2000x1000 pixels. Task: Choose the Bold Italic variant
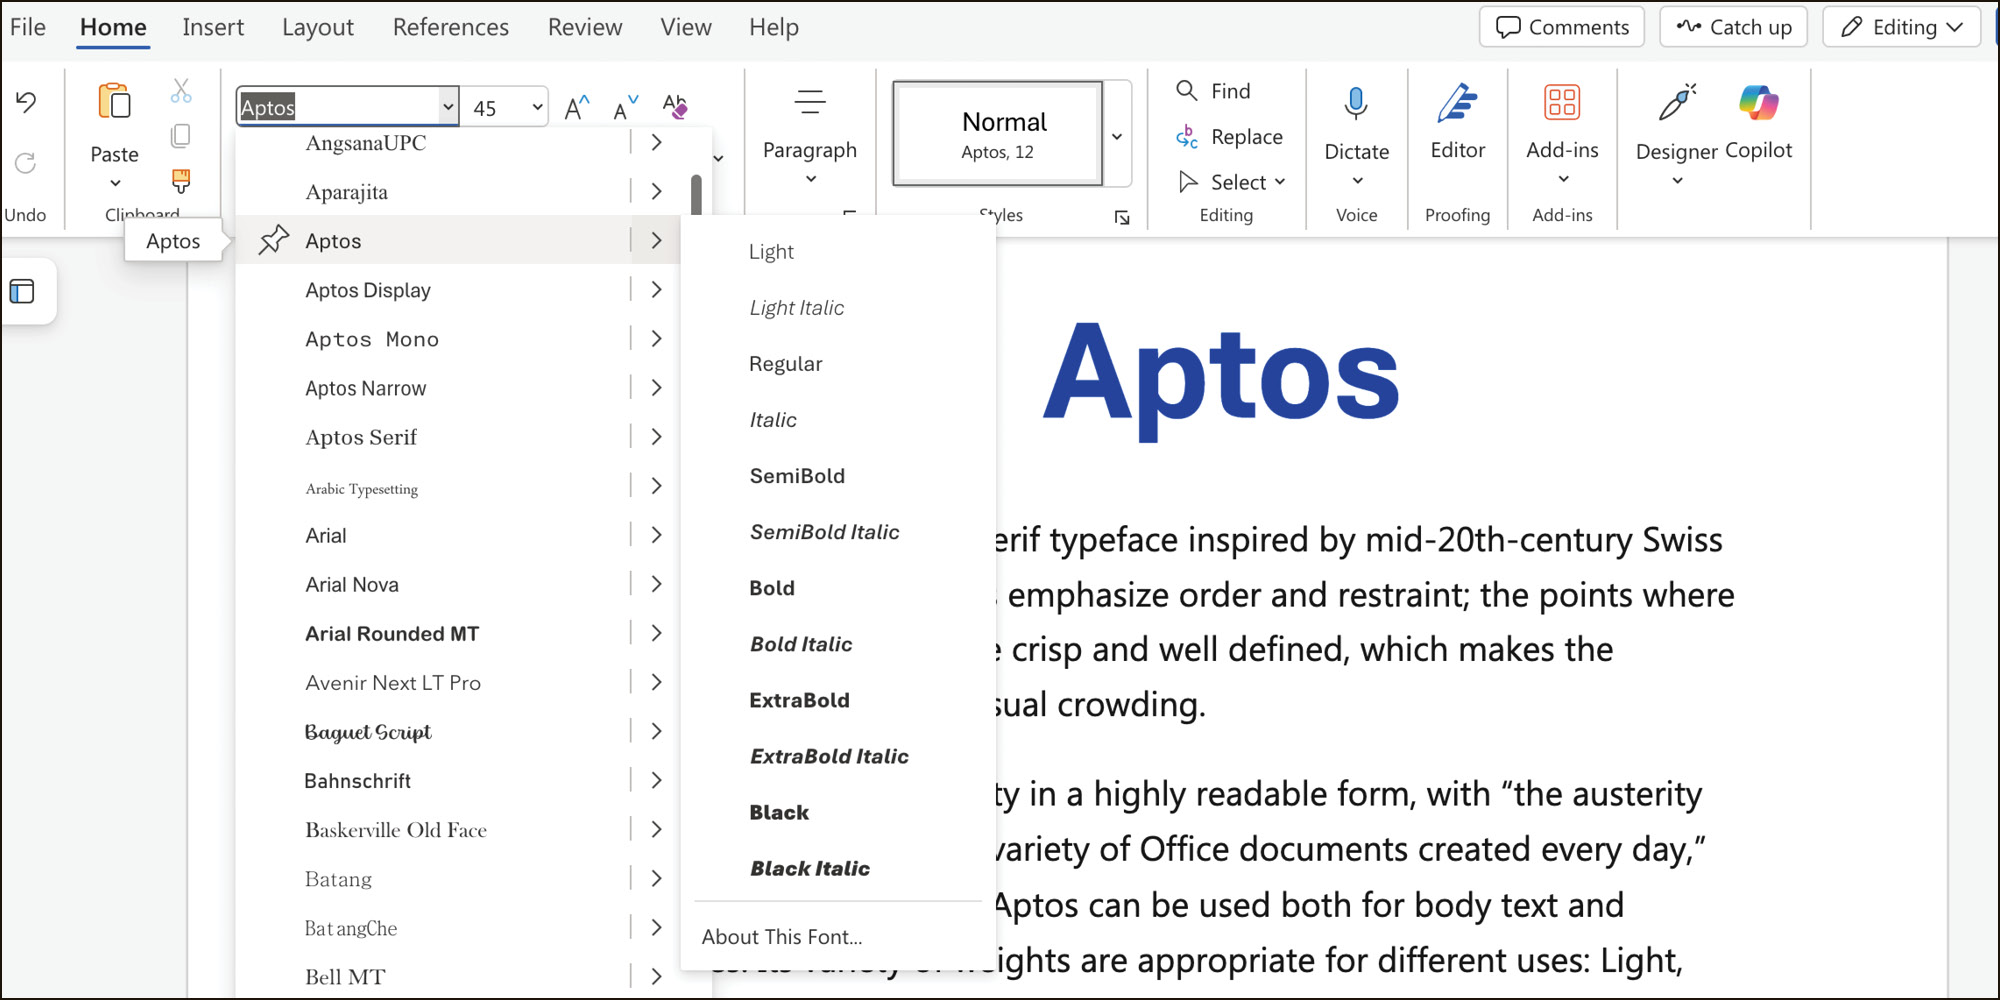tap(801, 644)
